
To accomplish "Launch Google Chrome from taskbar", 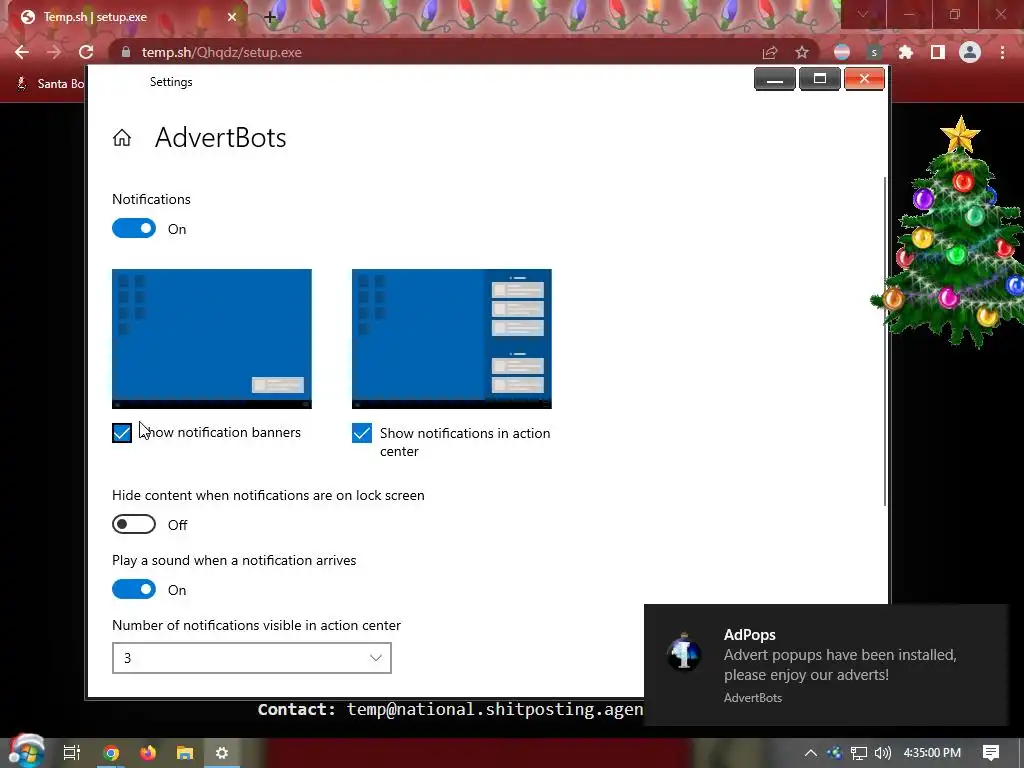I will pos(111,753).
